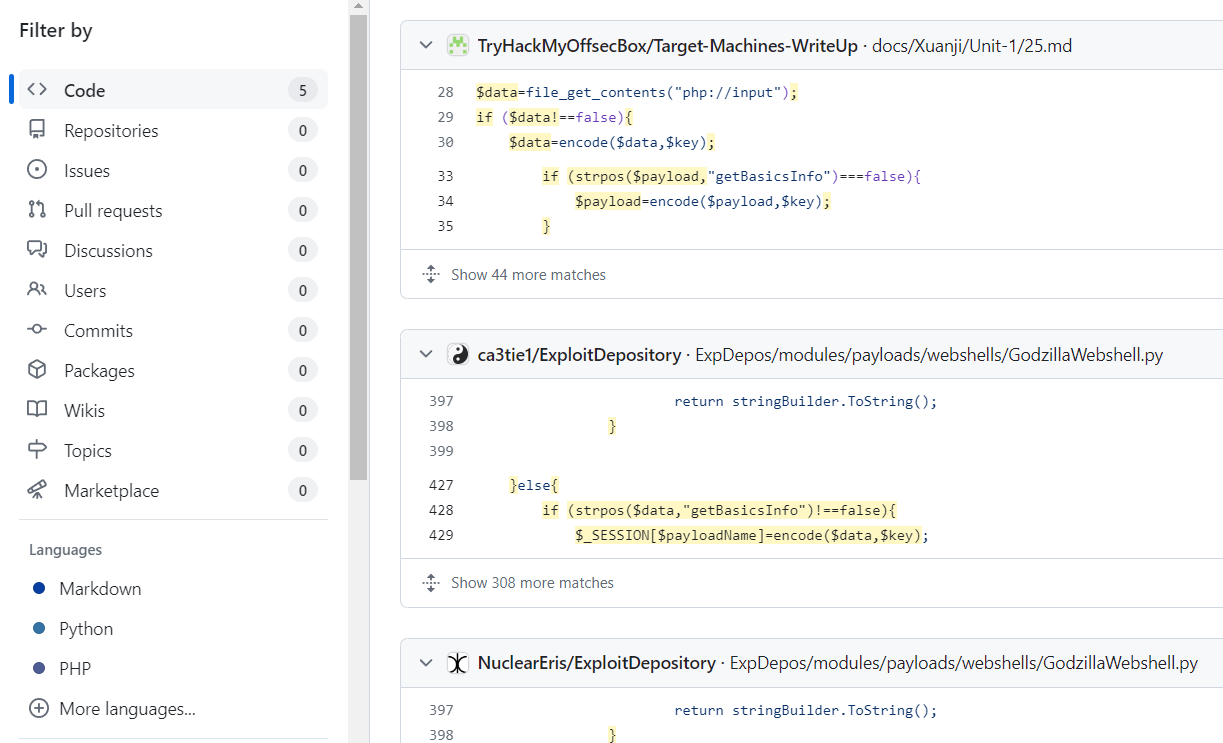Viewport: 1223px width, 743px height.
Task: Click the sidebar vertical scrollbar
Action: [358, 250]
